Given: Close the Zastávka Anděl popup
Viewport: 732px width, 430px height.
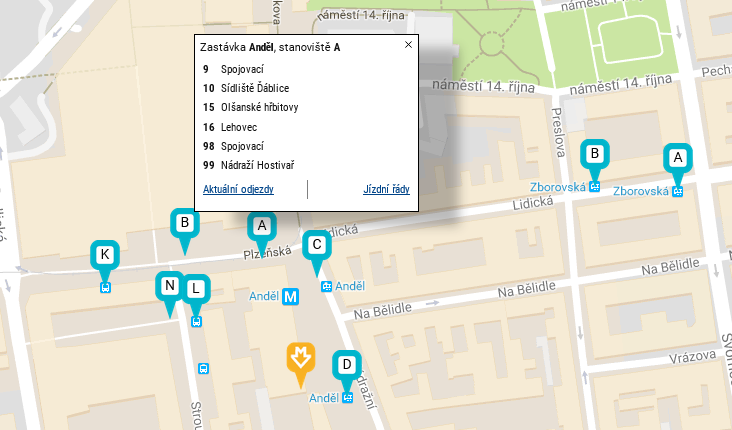Looking at the screenshot, I should coord(407,45).
